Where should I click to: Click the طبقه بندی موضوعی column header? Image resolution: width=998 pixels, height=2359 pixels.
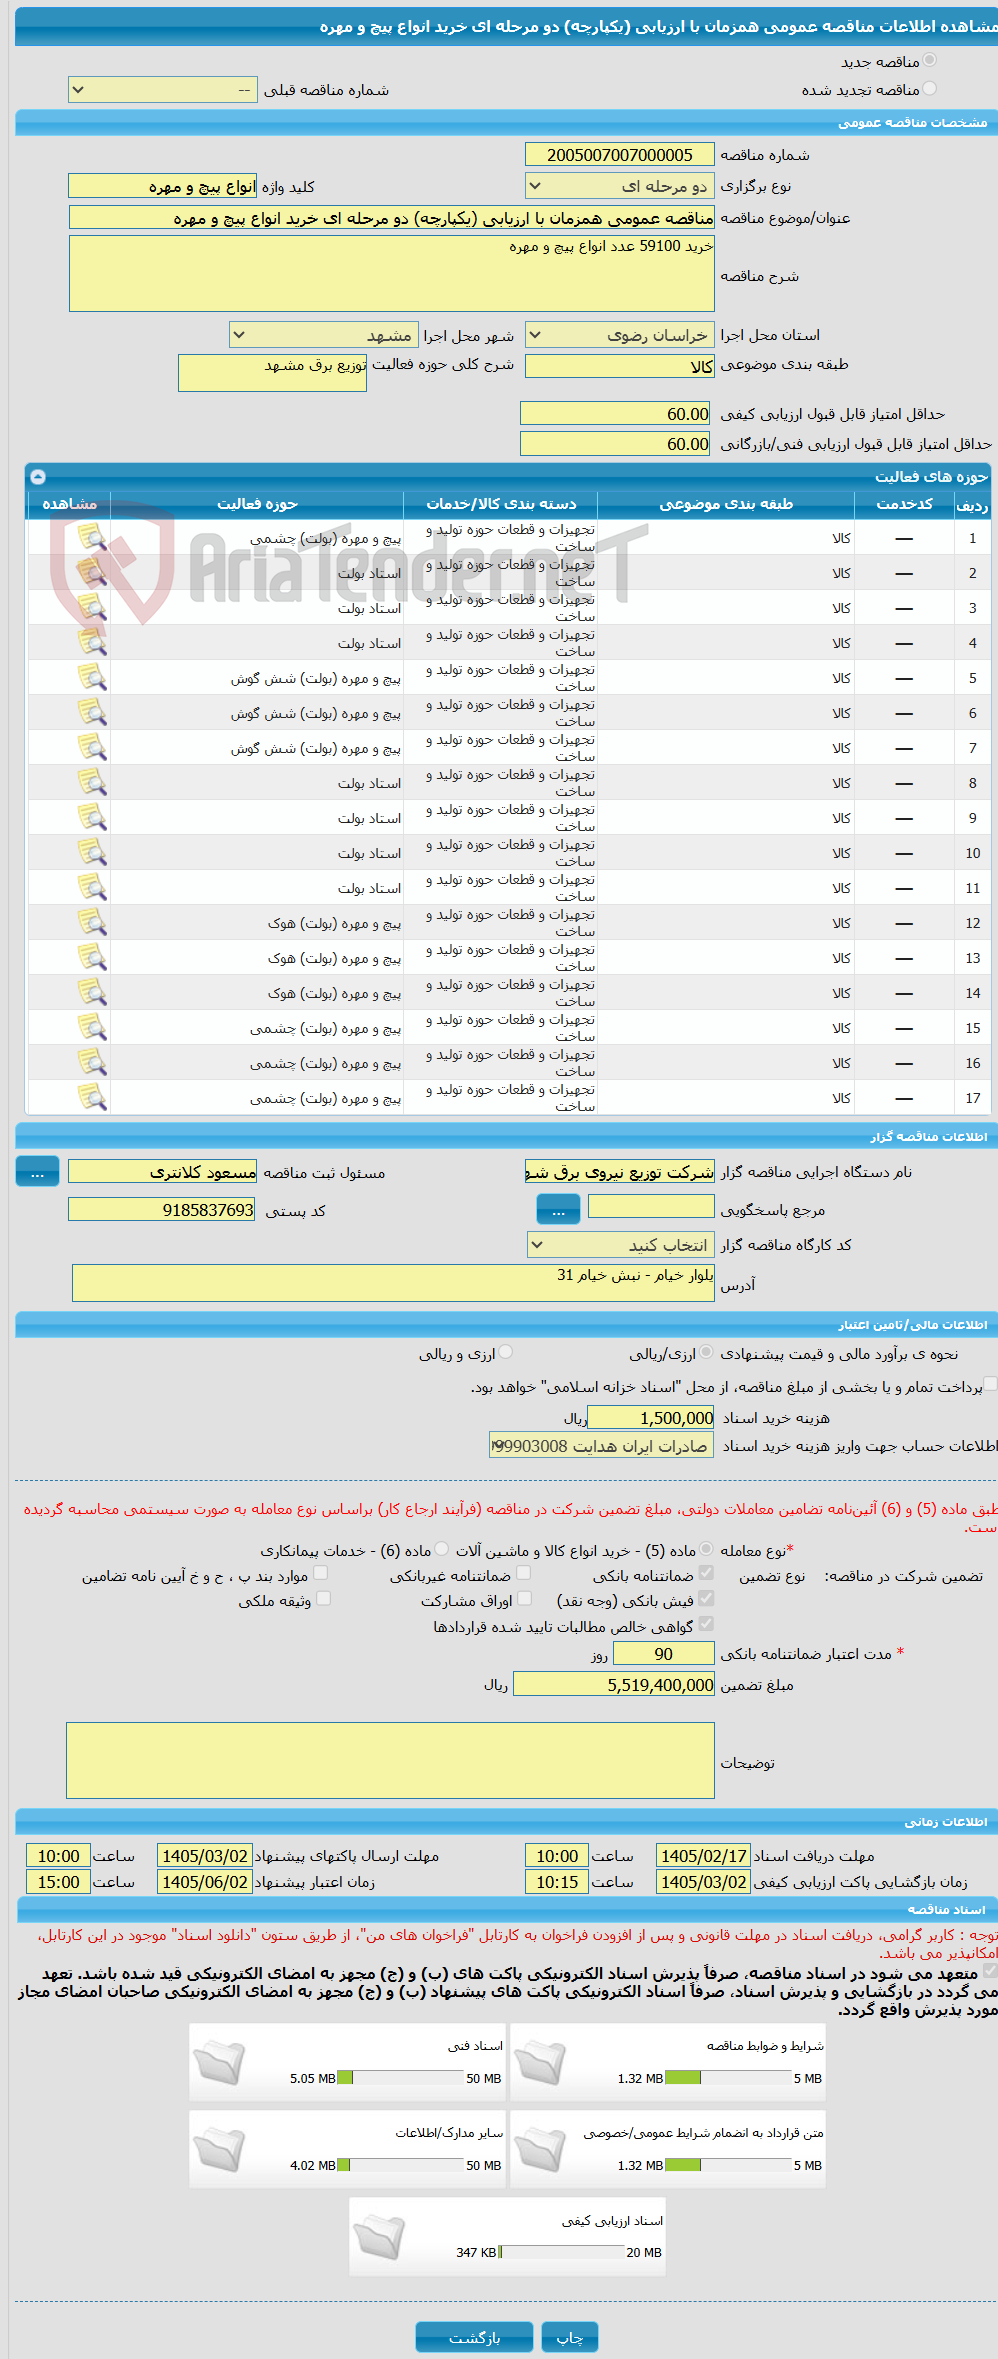point(726,504)
